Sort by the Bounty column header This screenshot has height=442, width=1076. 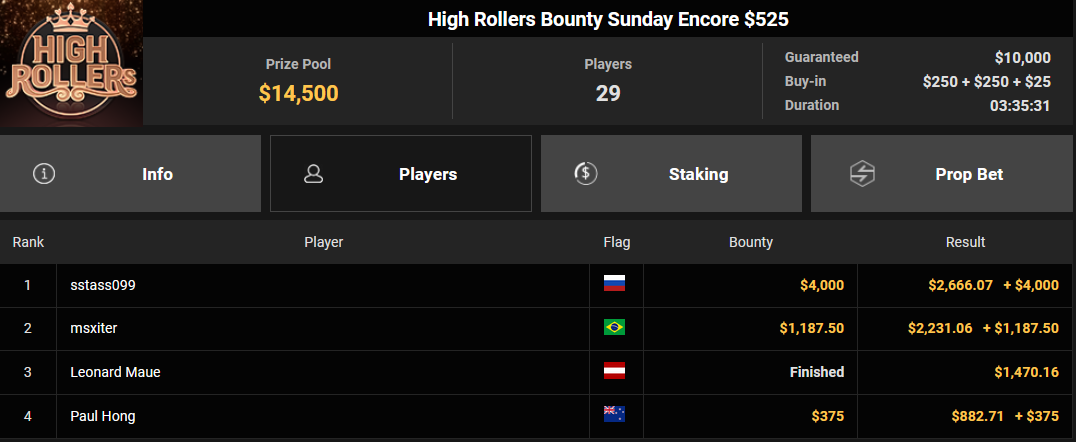click(751, 242)
